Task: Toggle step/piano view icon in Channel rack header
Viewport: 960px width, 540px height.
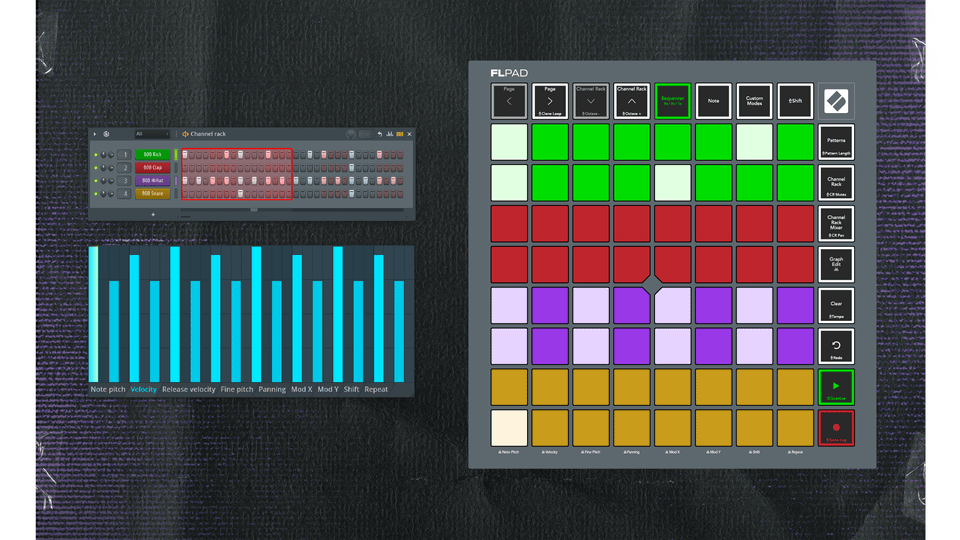Action: coord(400,134)
